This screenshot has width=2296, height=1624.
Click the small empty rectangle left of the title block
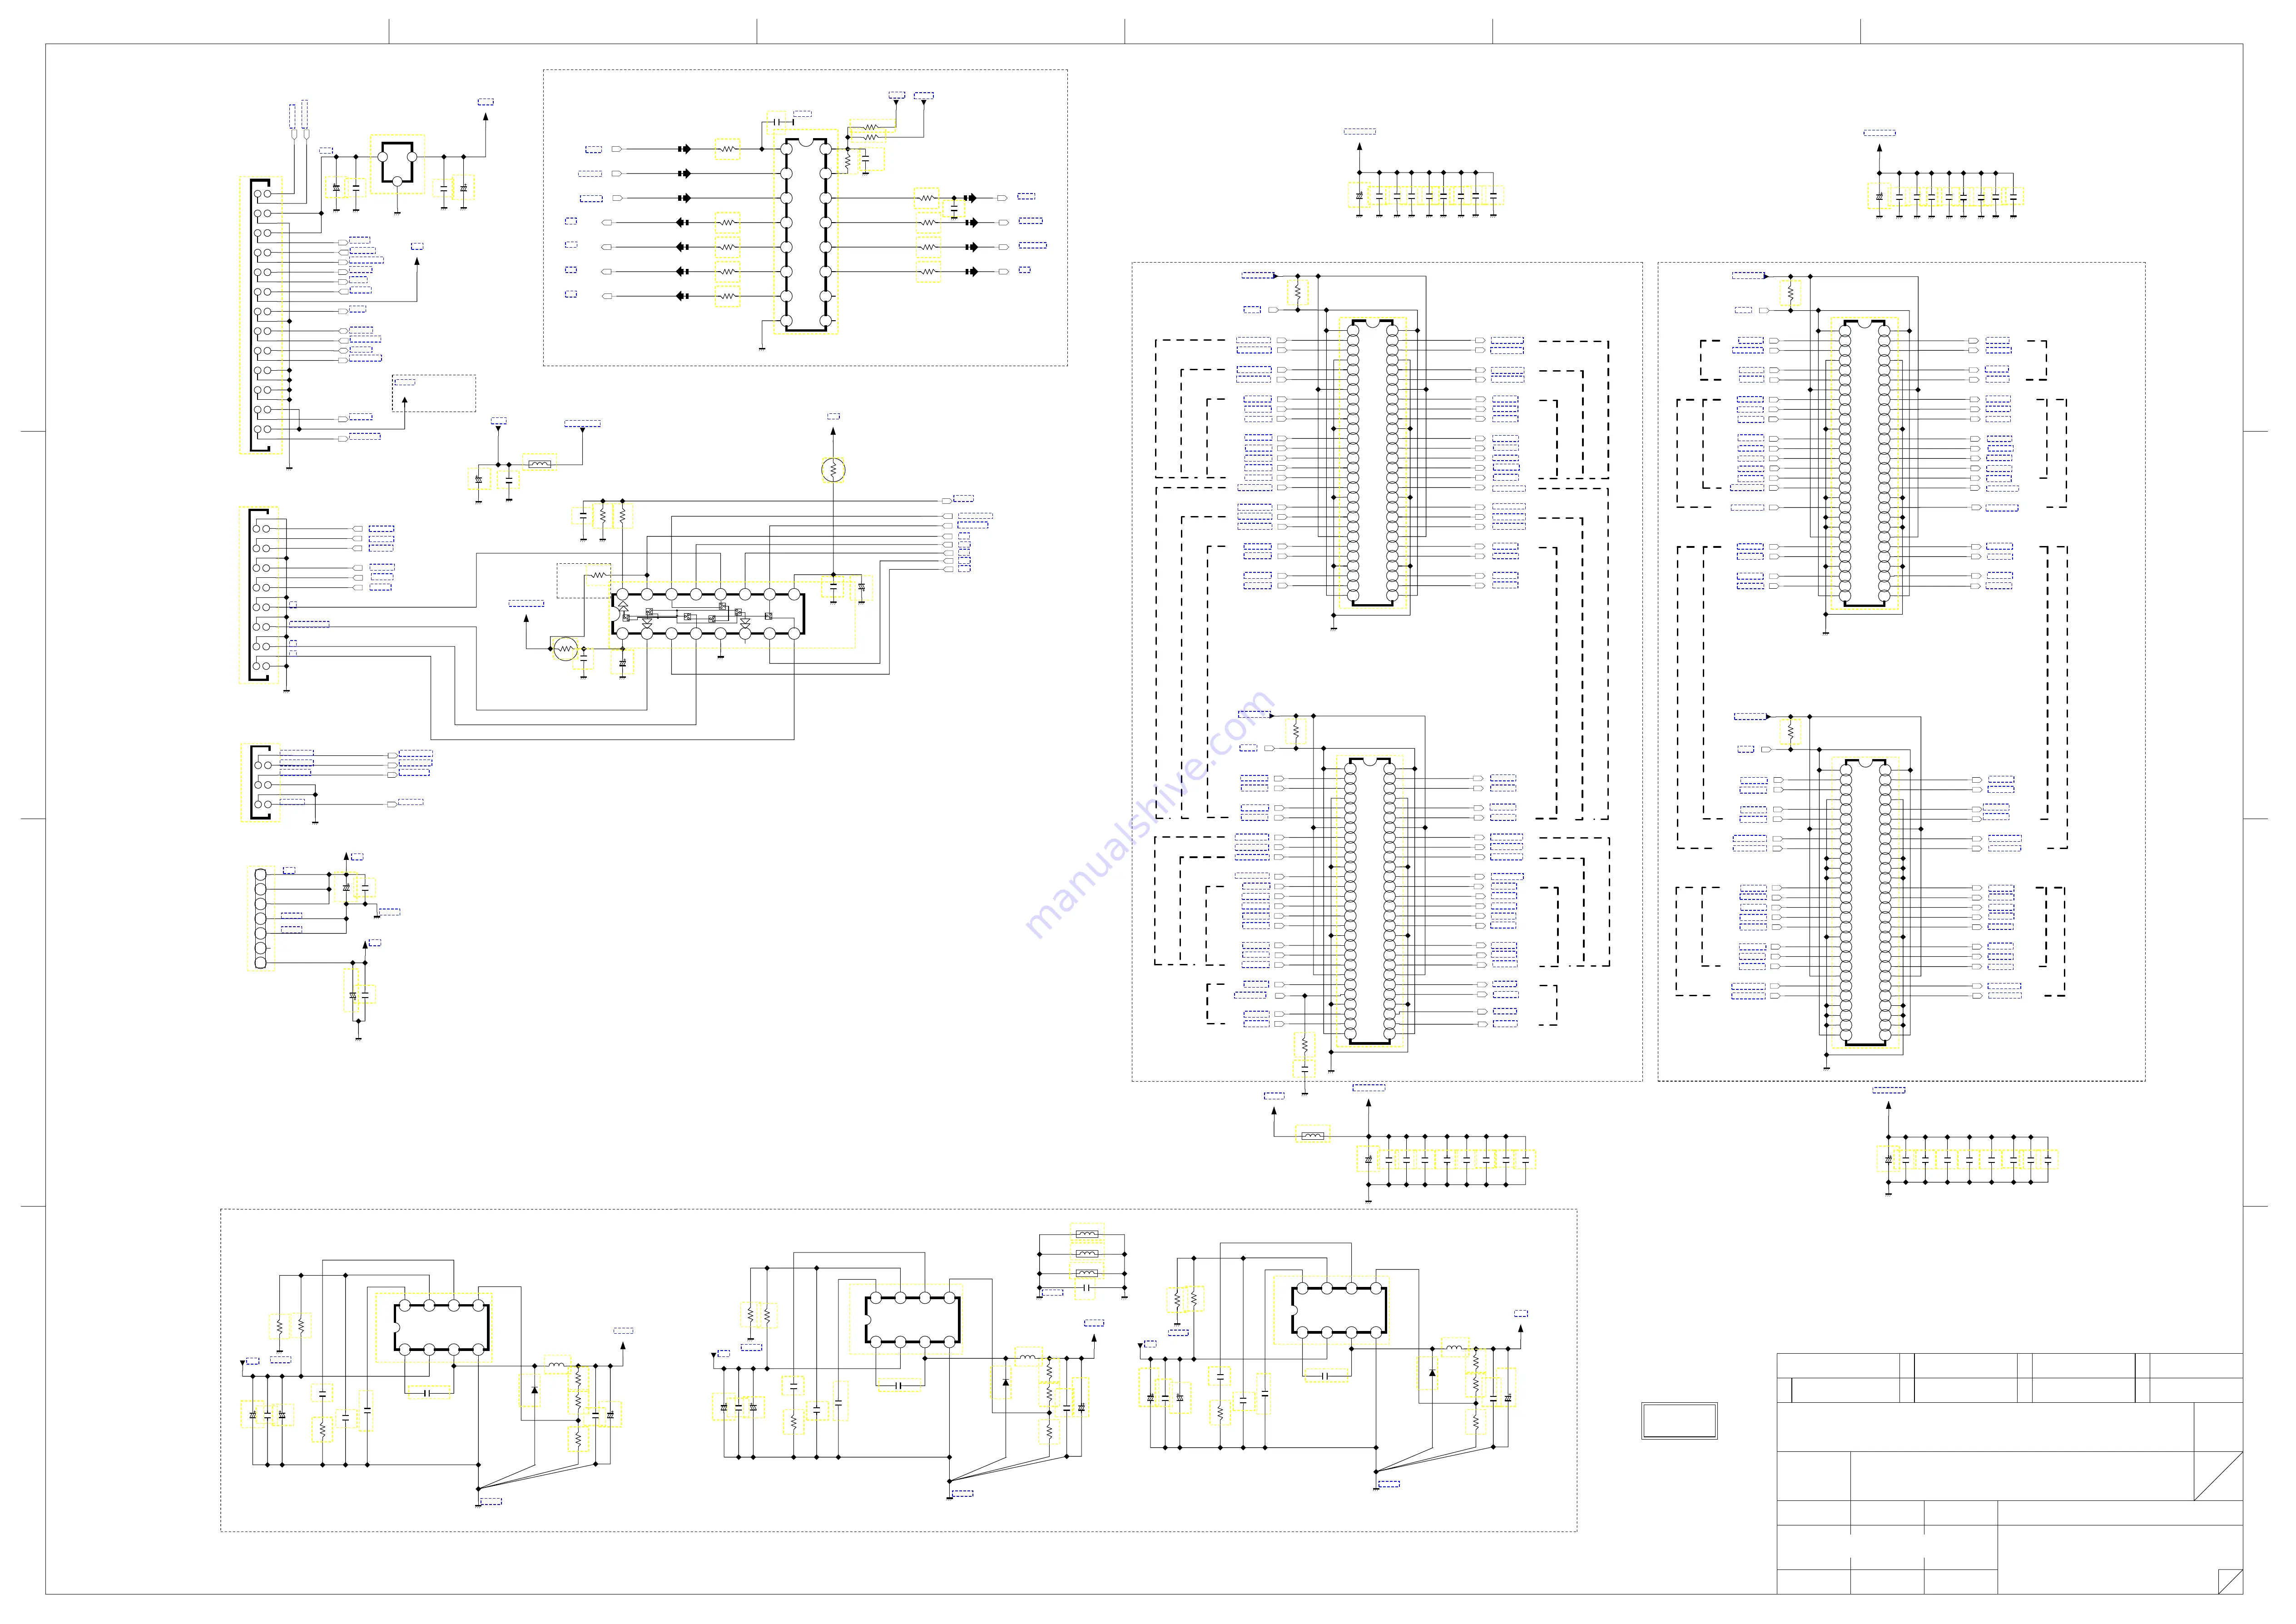(x=1679, y=1421)
